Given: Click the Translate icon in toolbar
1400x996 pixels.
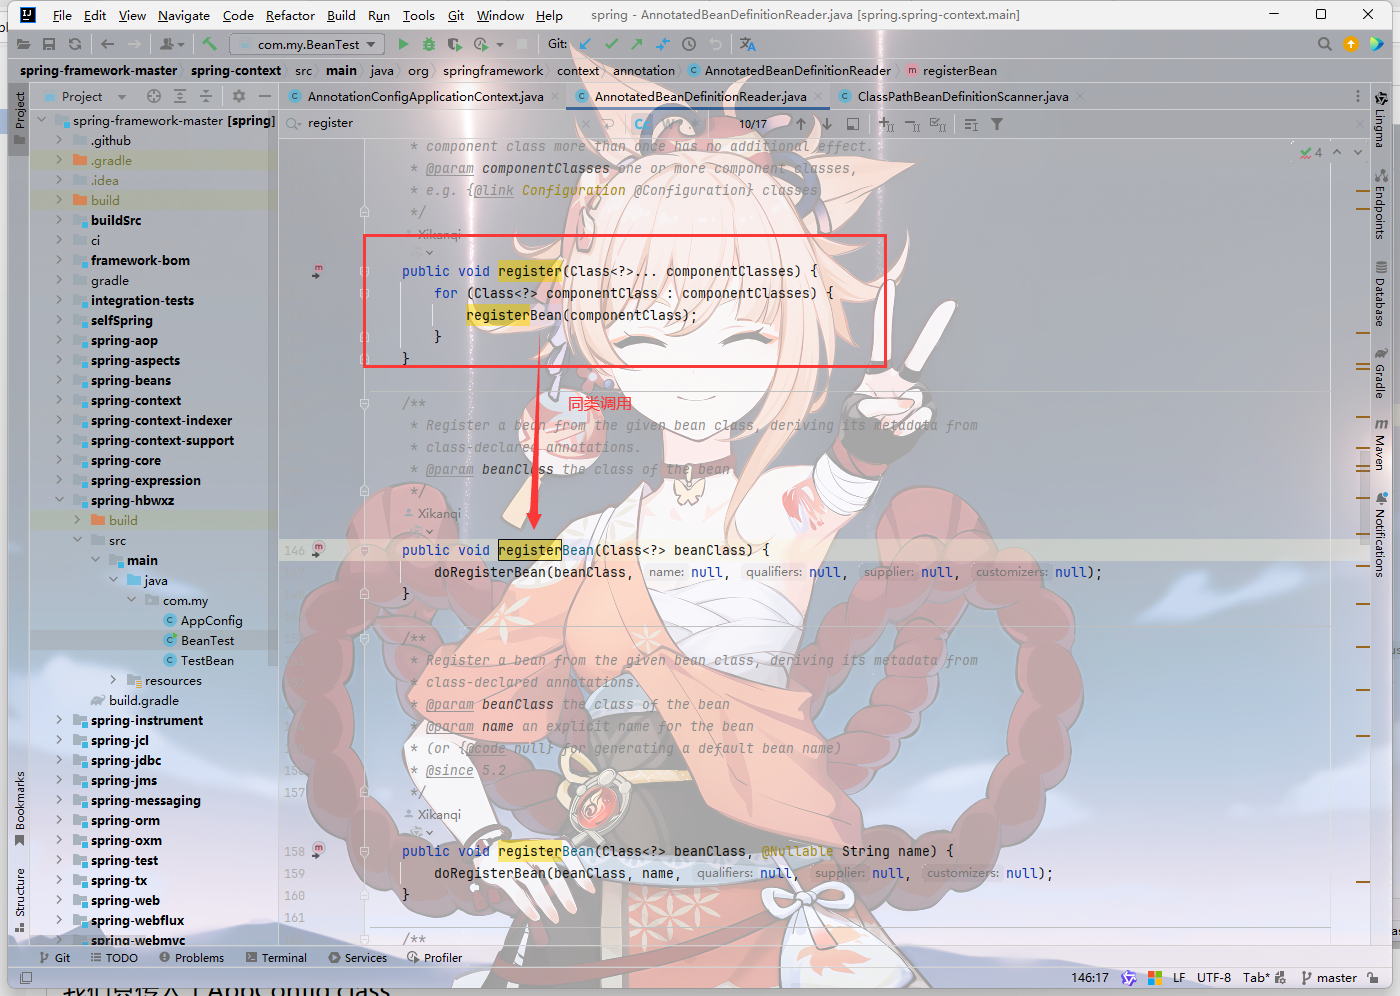Looking at the screenshot, I should point(748,44).
